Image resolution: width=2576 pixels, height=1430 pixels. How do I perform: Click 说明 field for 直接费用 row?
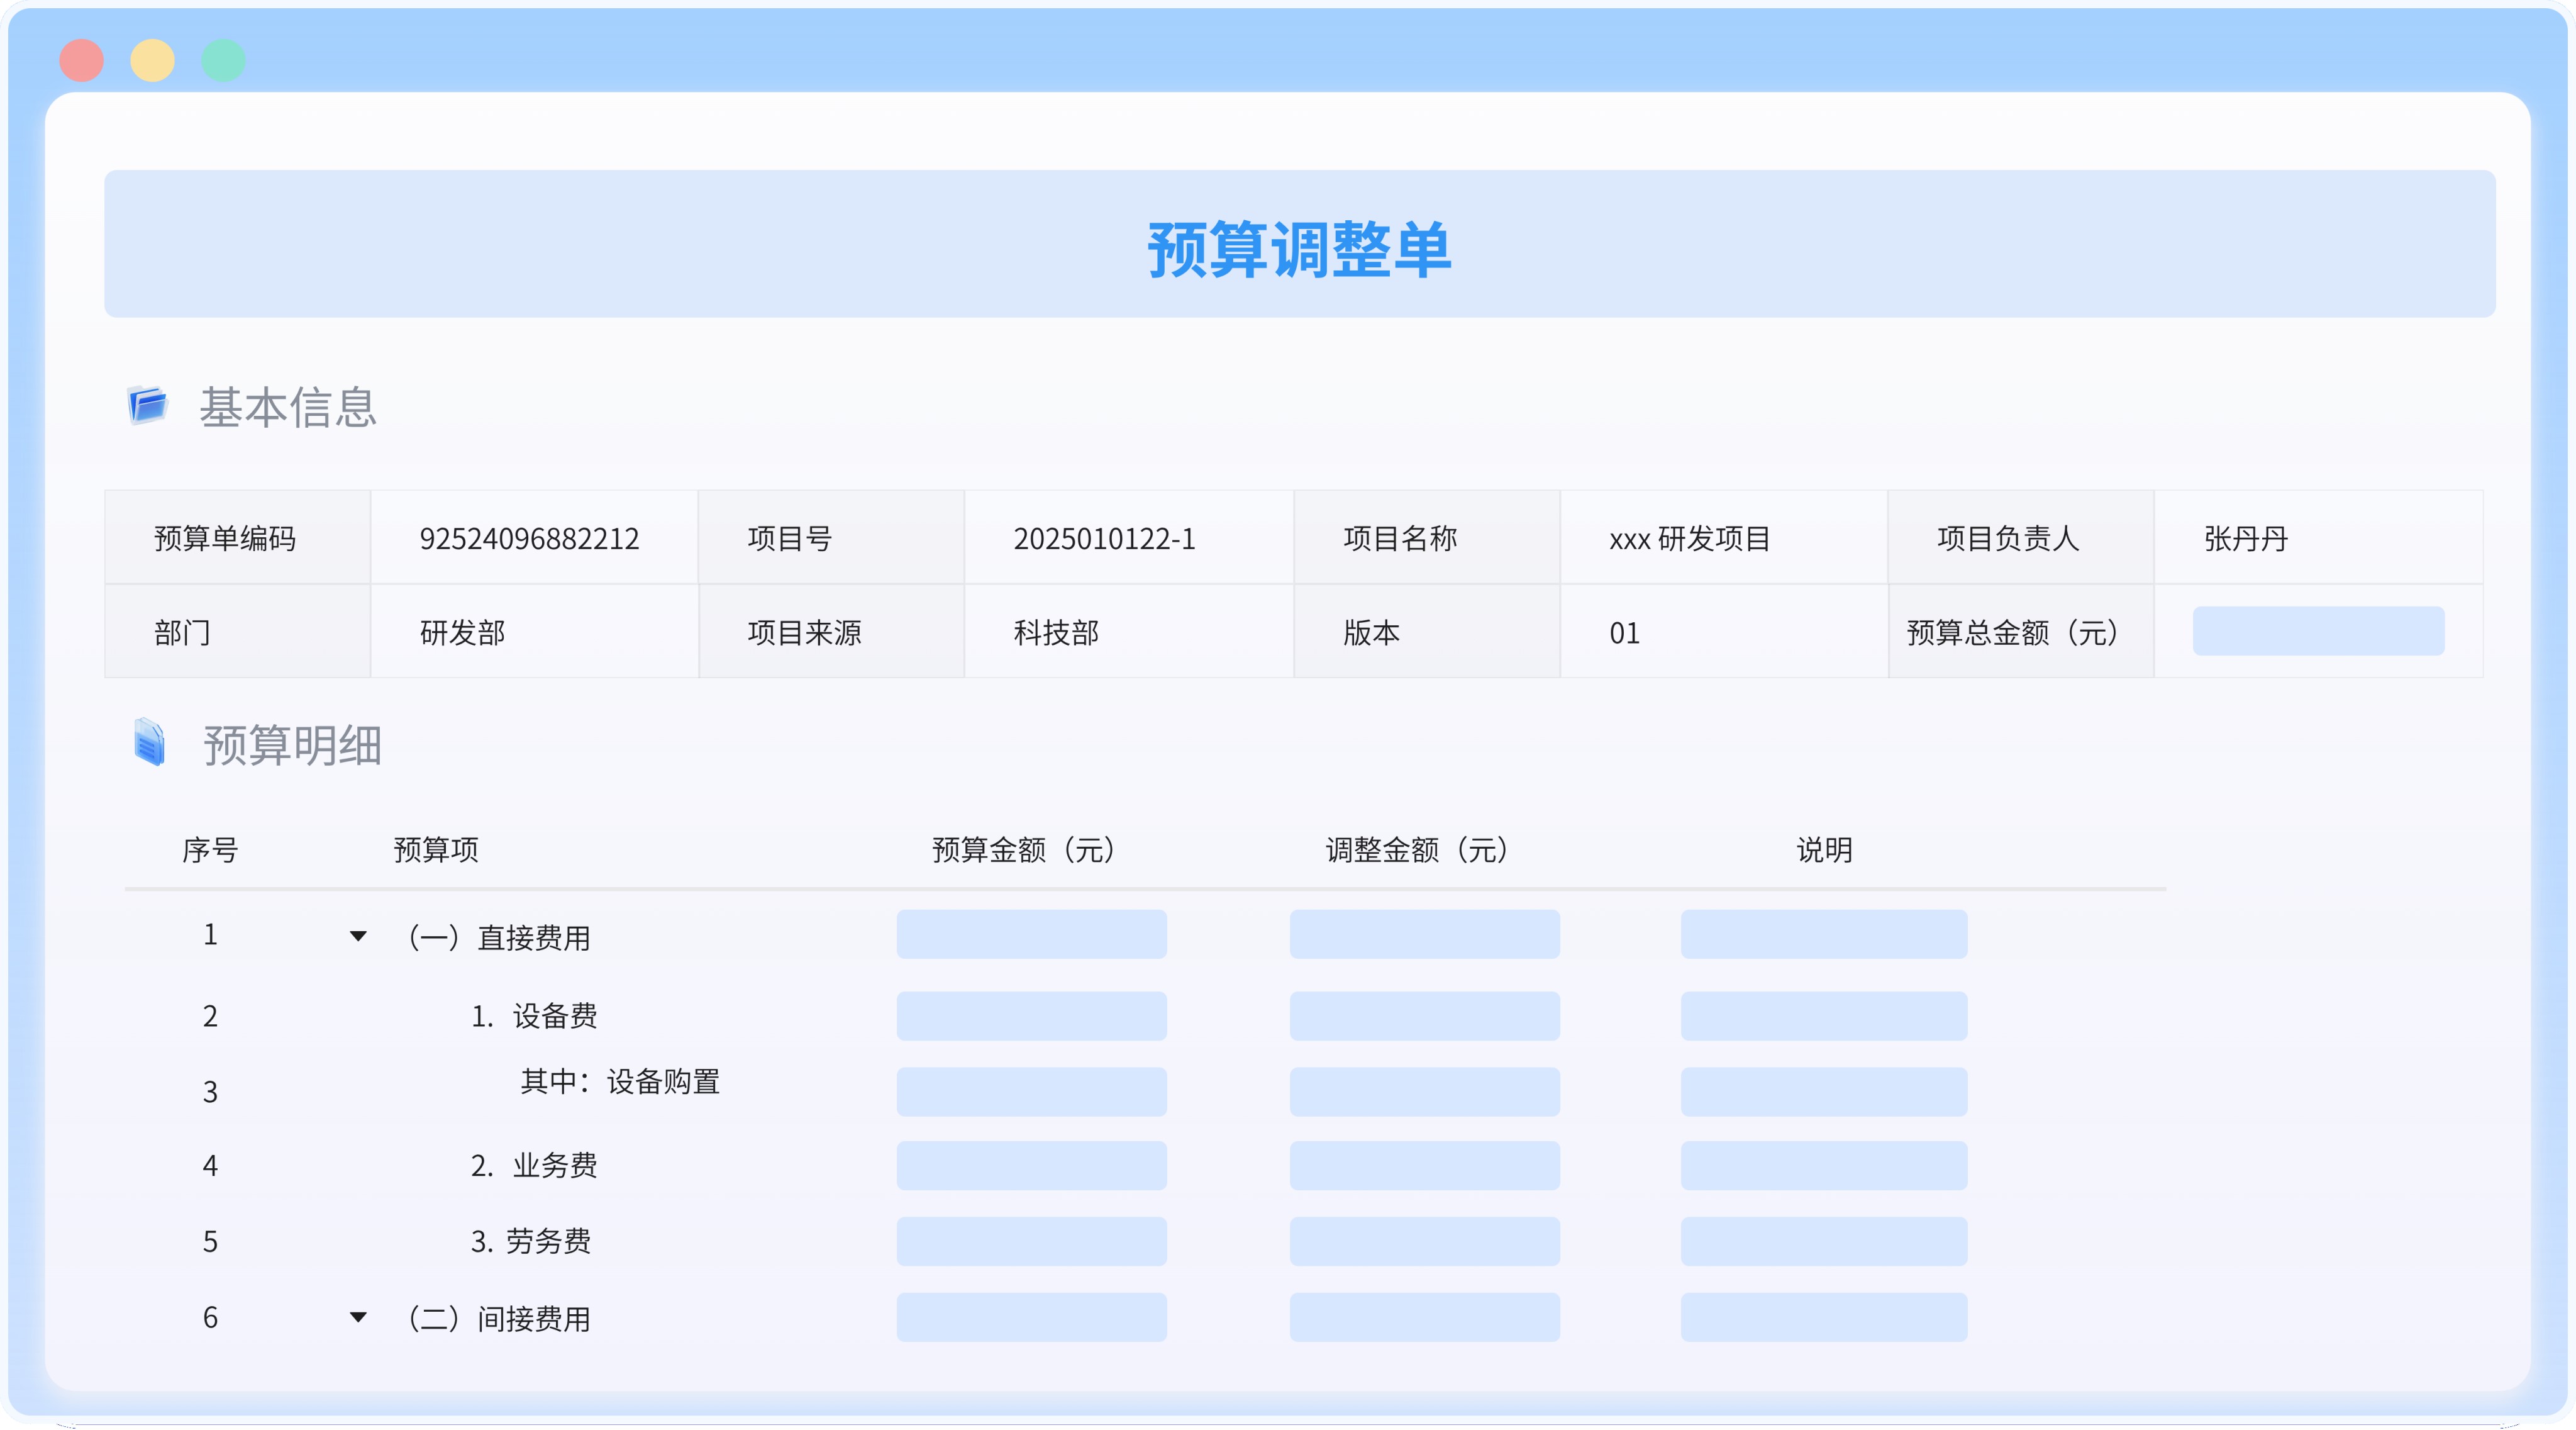click(x=1824, y=934)
